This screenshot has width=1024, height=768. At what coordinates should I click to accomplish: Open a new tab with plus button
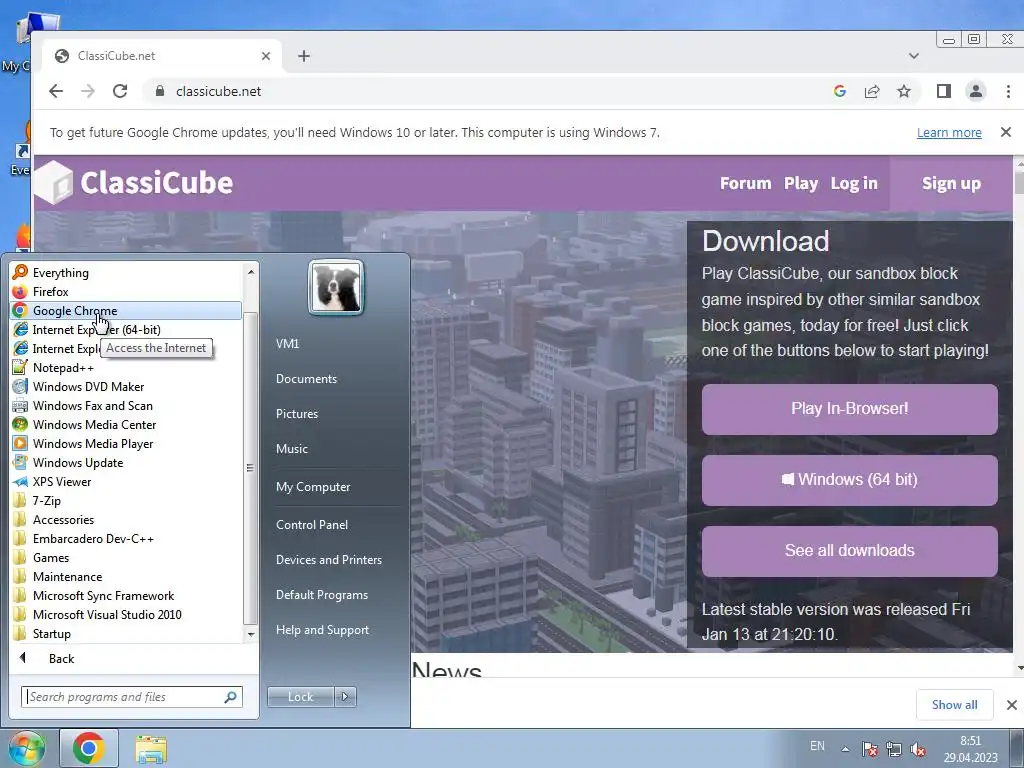click(x=304, y=56)
